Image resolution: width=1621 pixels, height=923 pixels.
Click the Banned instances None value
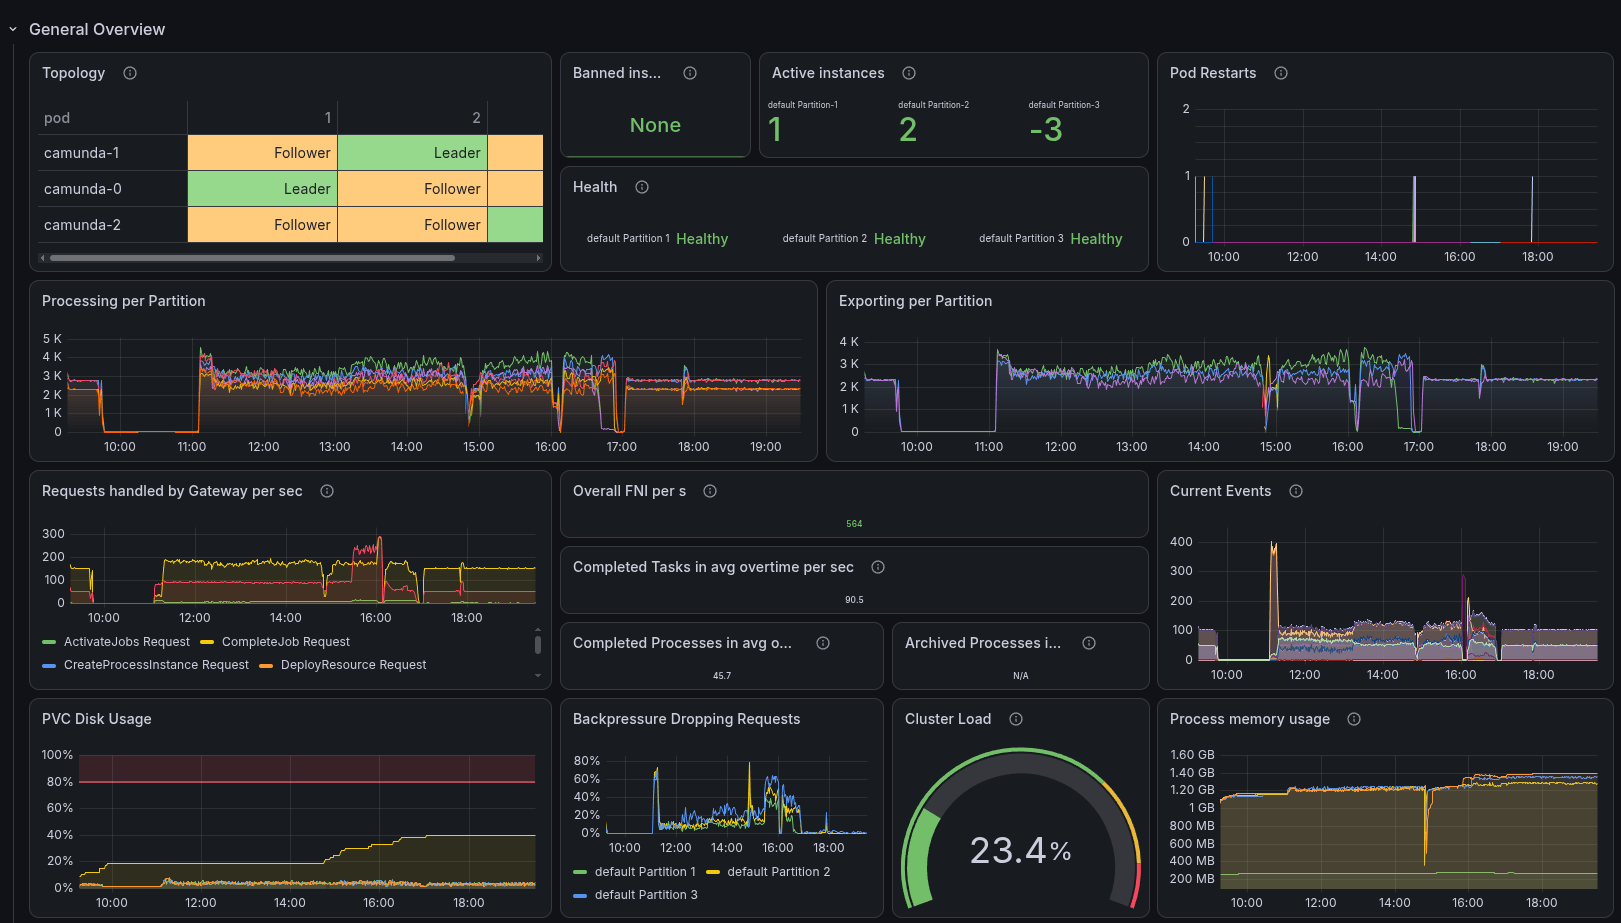pos(655,125)
